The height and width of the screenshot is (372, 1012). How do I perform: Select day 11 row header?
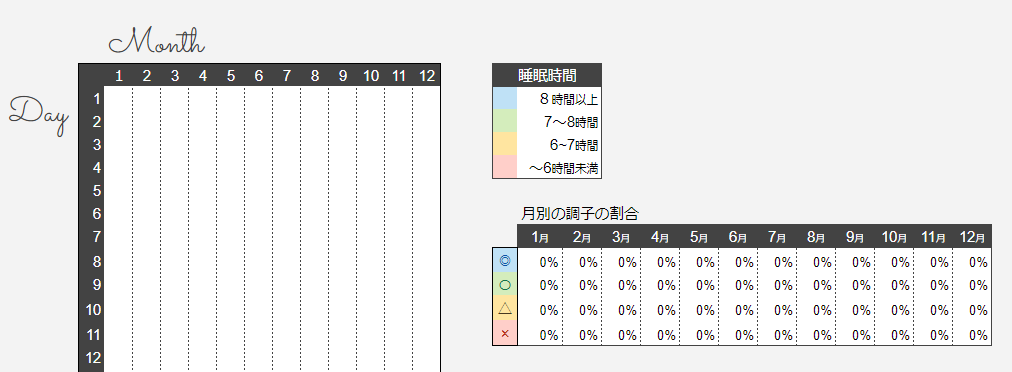tap(94, 334)
